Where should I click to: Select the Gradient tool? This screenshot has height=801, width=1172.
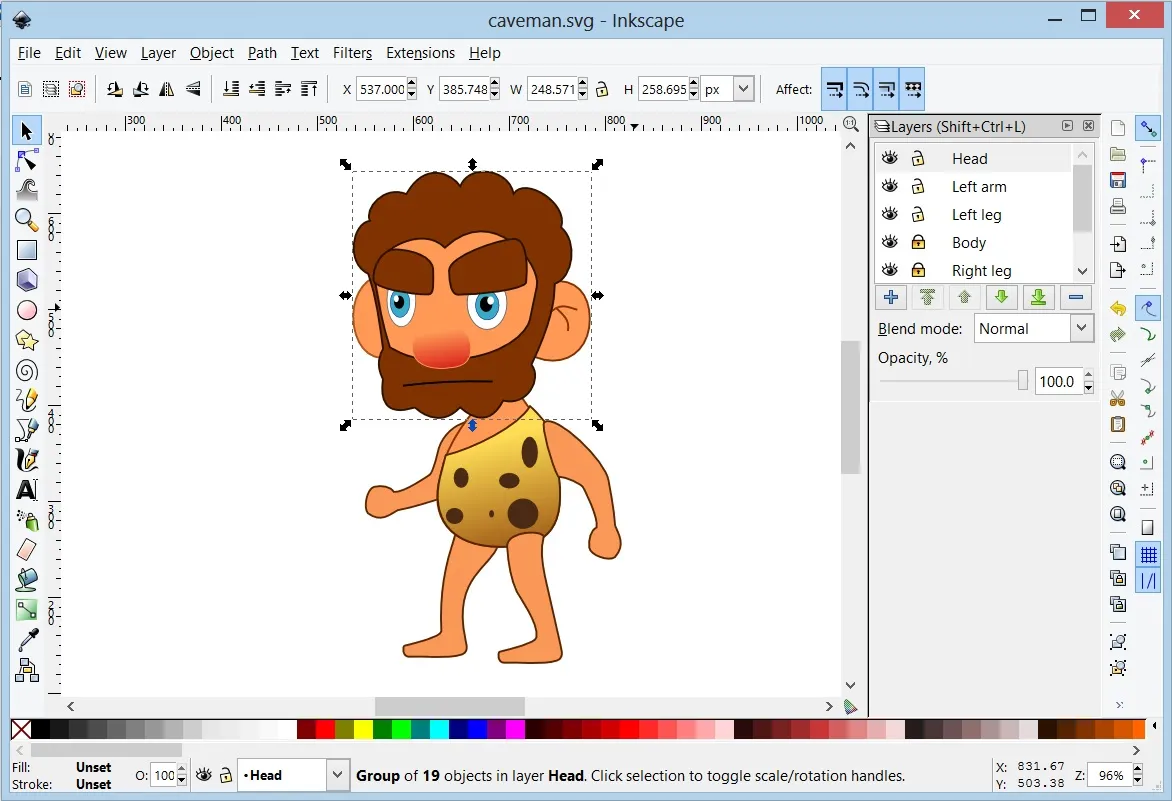tap(27, 610)
